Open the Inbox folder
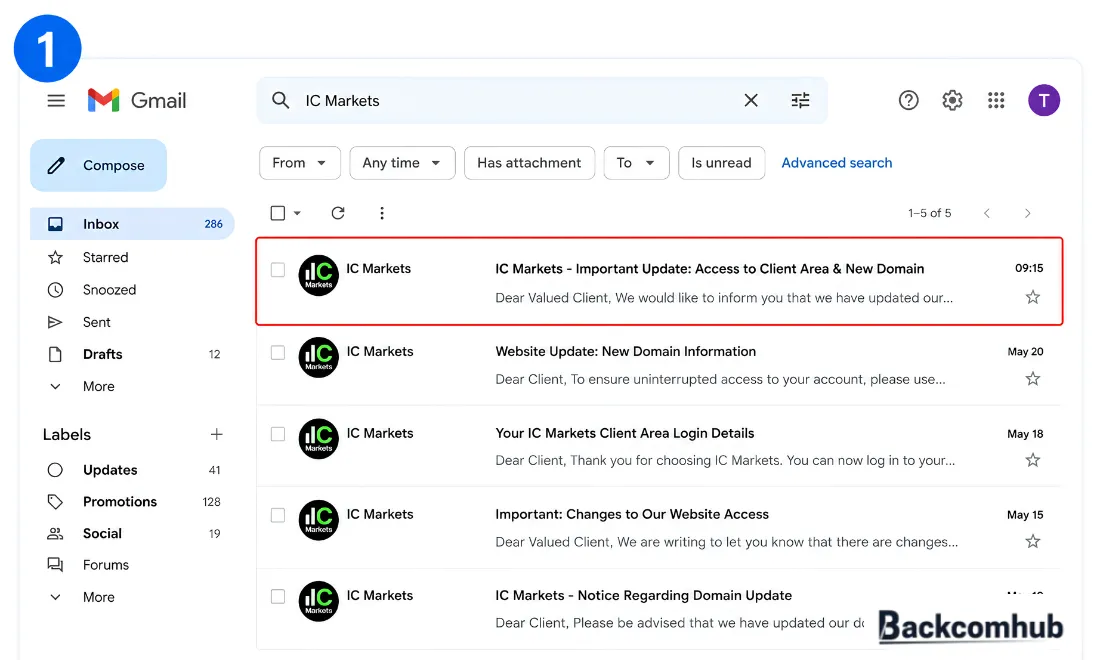This screenshot has height=660, width=1100. click(x=132, y=224)
